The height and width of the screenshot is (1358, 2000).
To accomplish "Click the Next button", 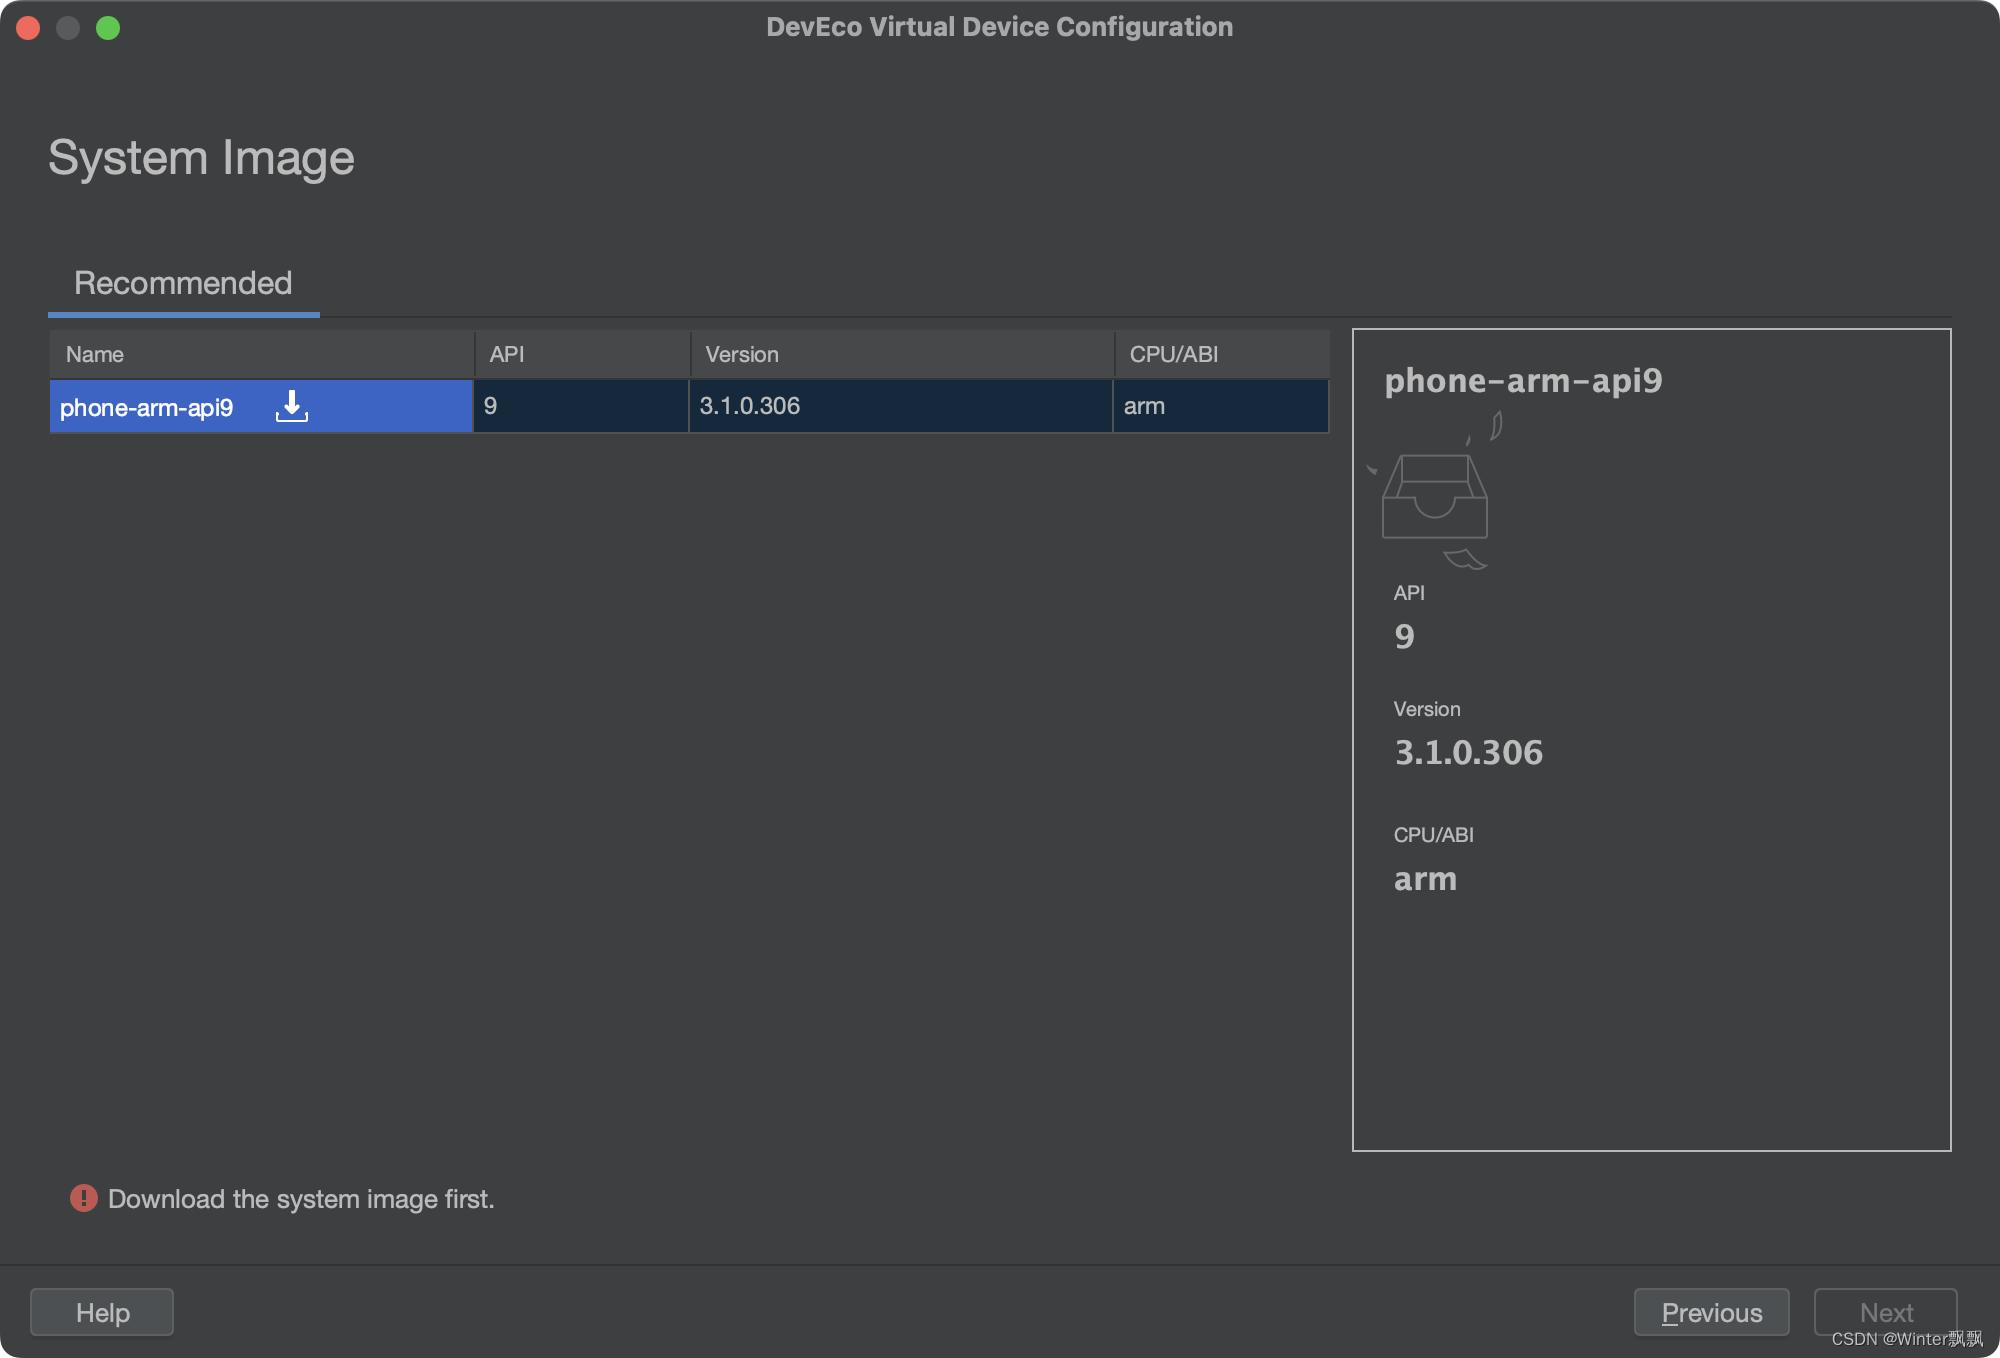I will click(x=1885, y=1312).
